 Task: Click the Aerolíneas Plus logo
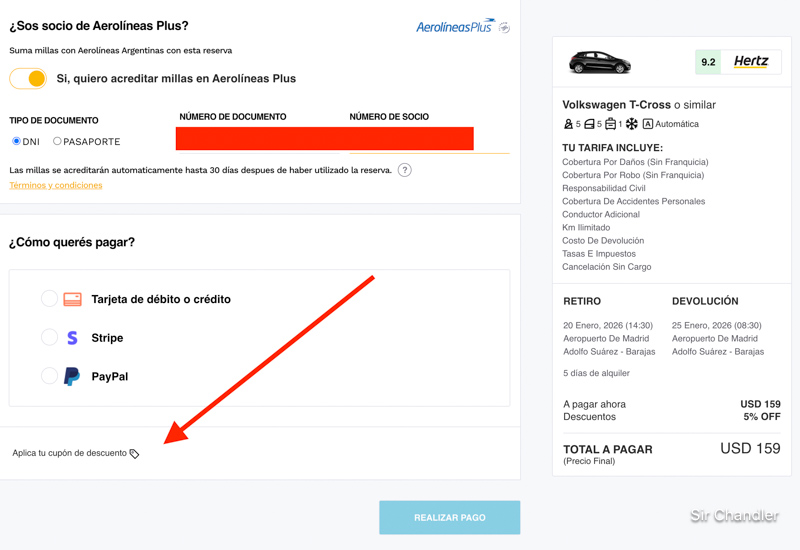(x=462, y=27)
